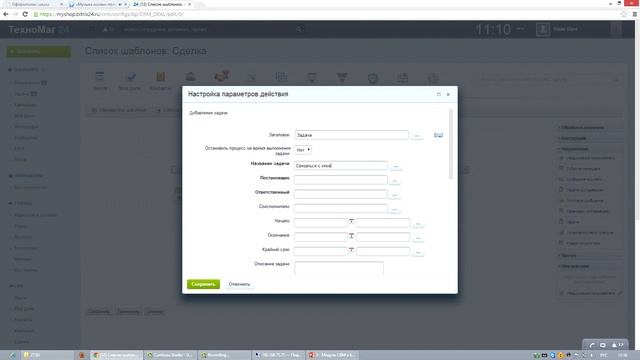Click search magnifier in Bitrix24 header
The width and height of the screenshot is (640, 360).
pos(299,29)
